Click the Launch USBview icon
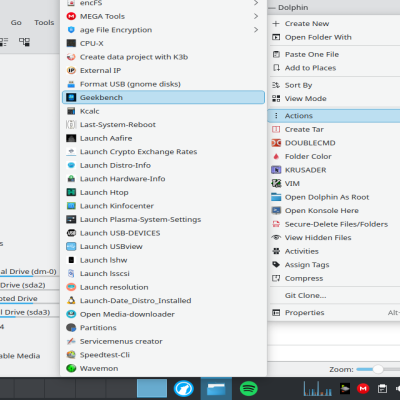This screenshot has height=400, width=400. 71,246
